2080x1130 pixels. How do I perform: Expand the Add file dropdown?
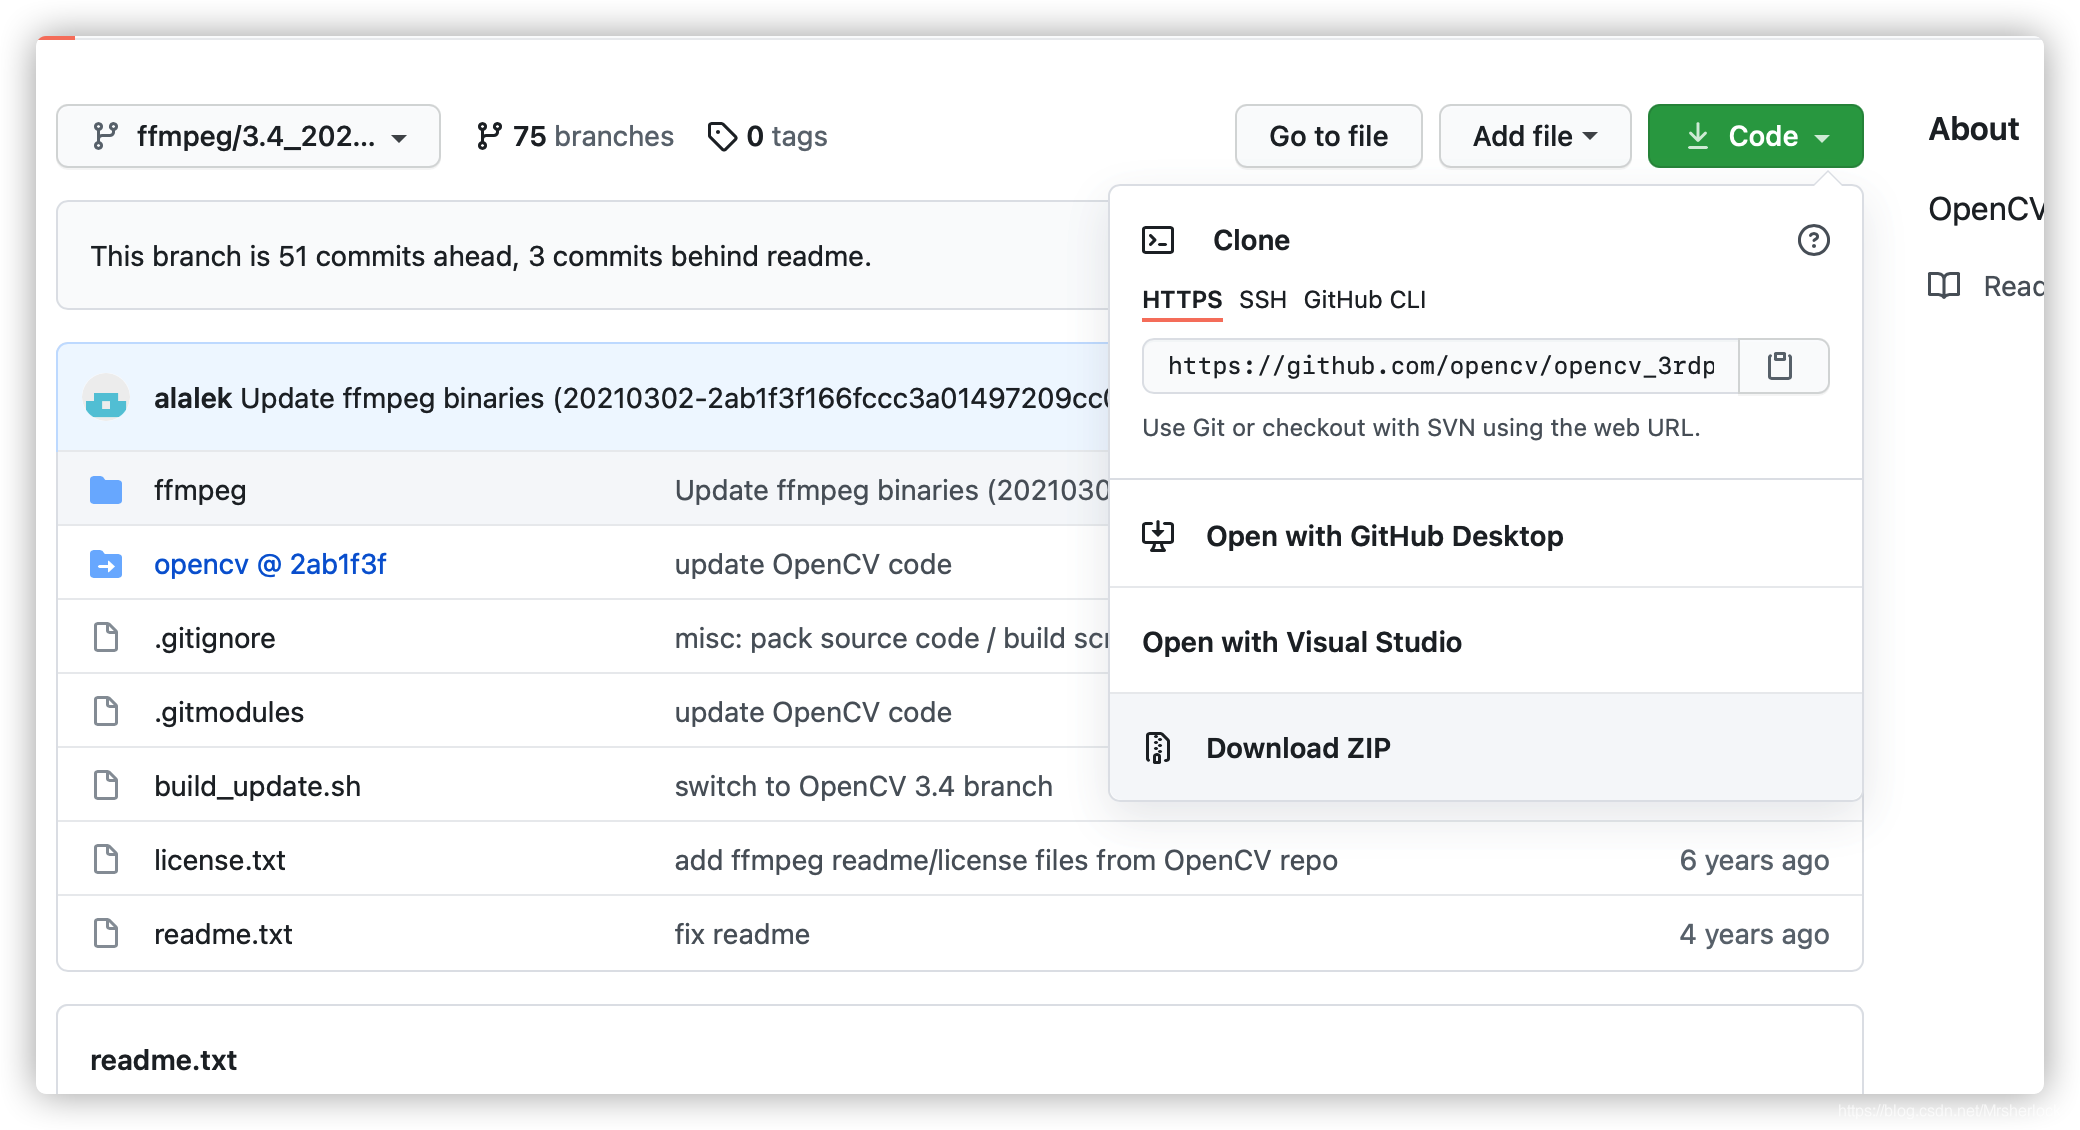click(1534, 136)
